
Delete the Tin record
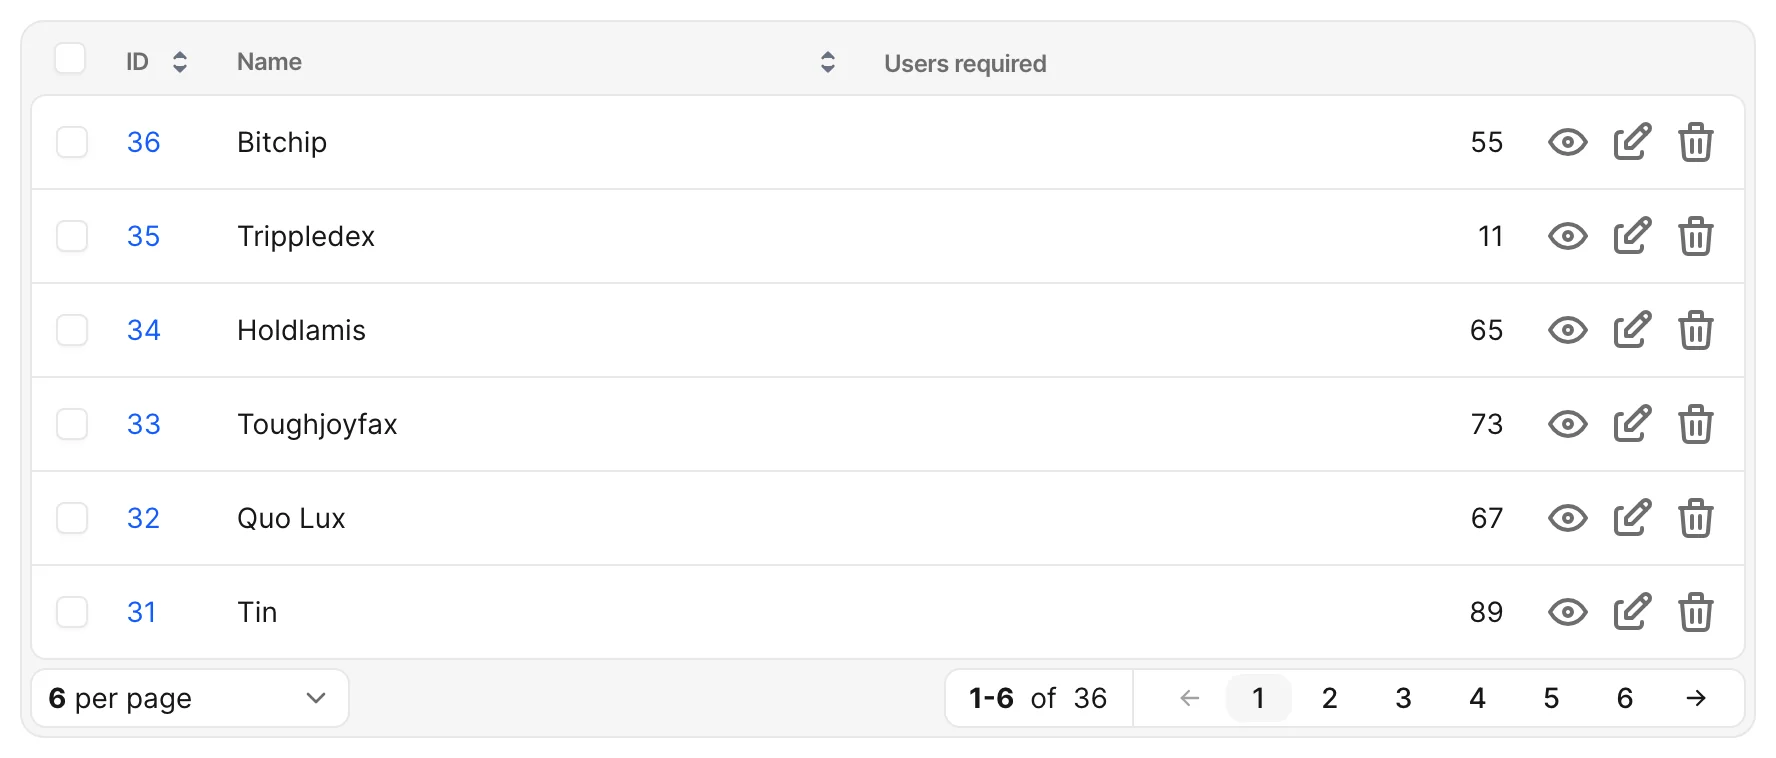click(1696, 612)
